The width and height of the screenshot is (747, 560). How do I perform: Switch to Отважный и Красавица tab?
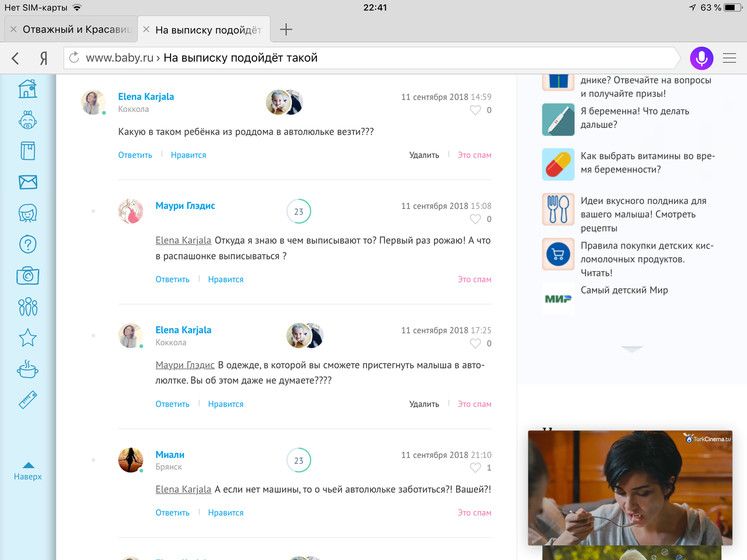[x=71, y=30]
